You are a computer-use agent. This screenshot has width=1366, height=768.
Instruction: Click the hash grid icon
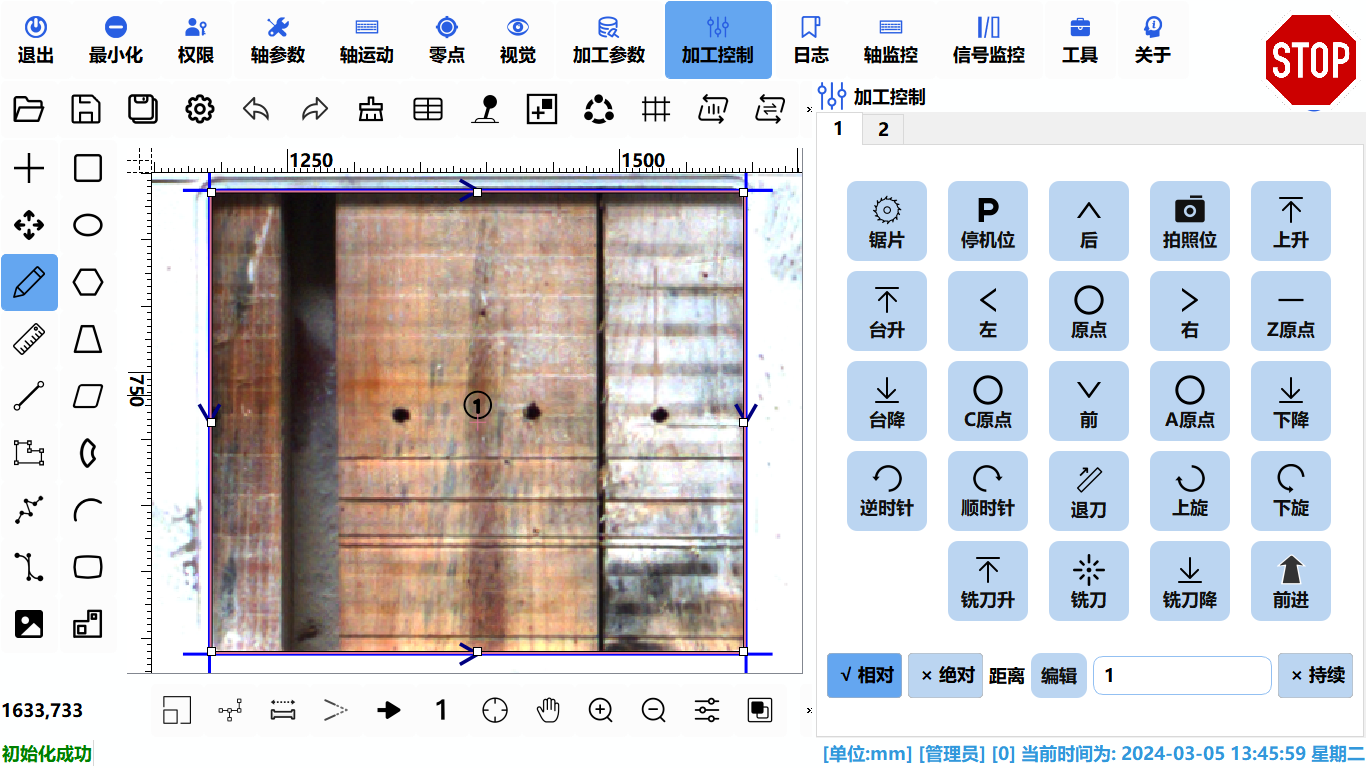tap(656, 109)
